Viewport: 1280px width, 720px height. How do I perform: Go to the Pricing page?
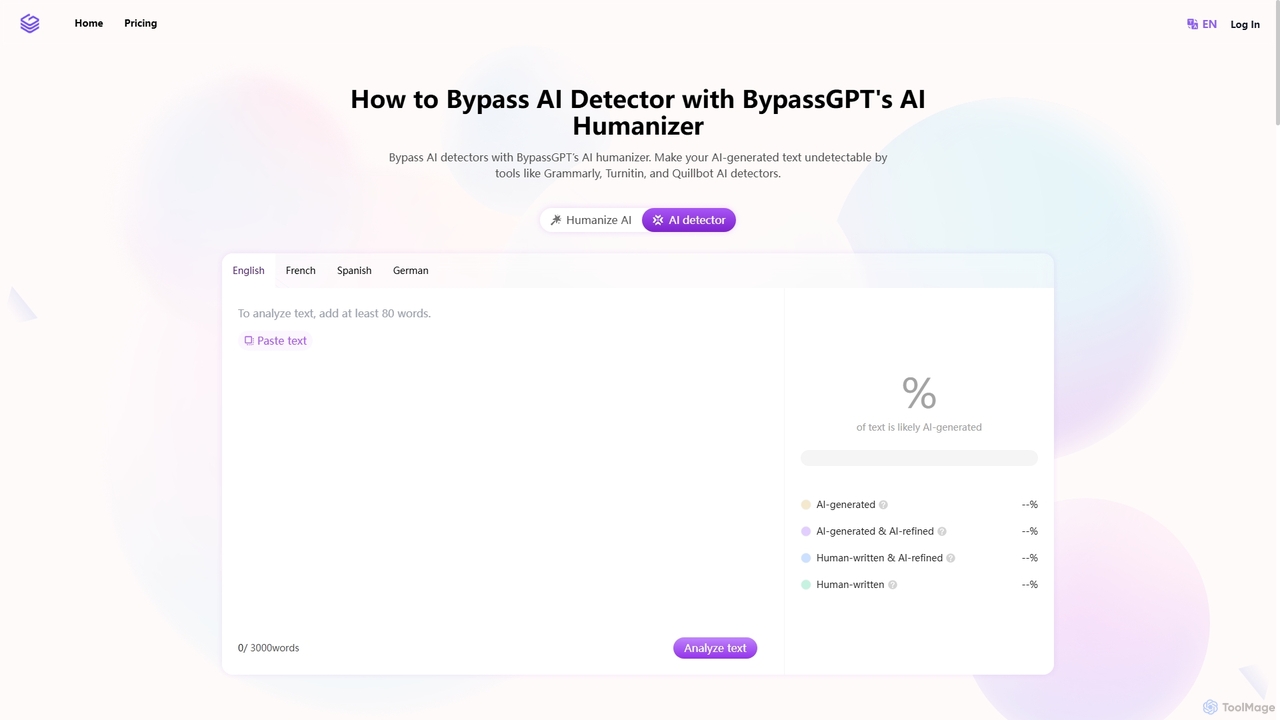(141, 23)
